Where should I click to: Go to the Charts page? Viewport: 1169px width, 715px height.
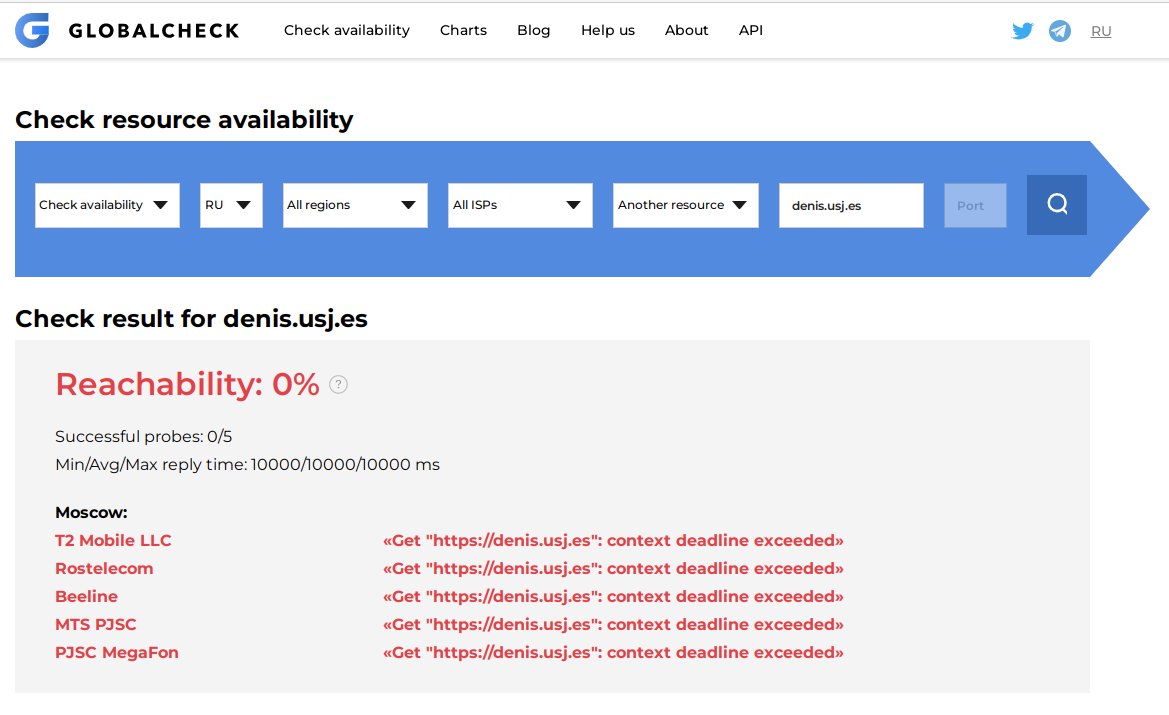point(463,31)
